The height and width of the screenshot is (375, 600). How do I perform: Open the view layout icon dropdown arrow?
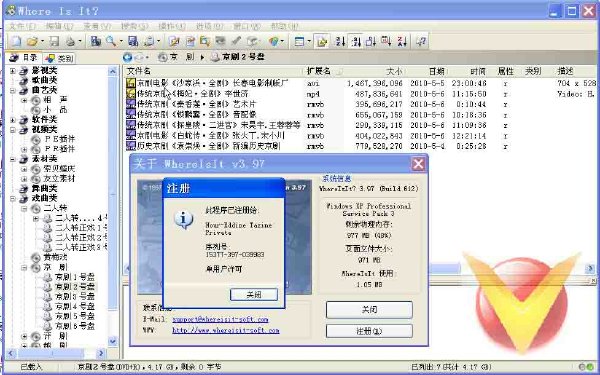coord(308,41)
